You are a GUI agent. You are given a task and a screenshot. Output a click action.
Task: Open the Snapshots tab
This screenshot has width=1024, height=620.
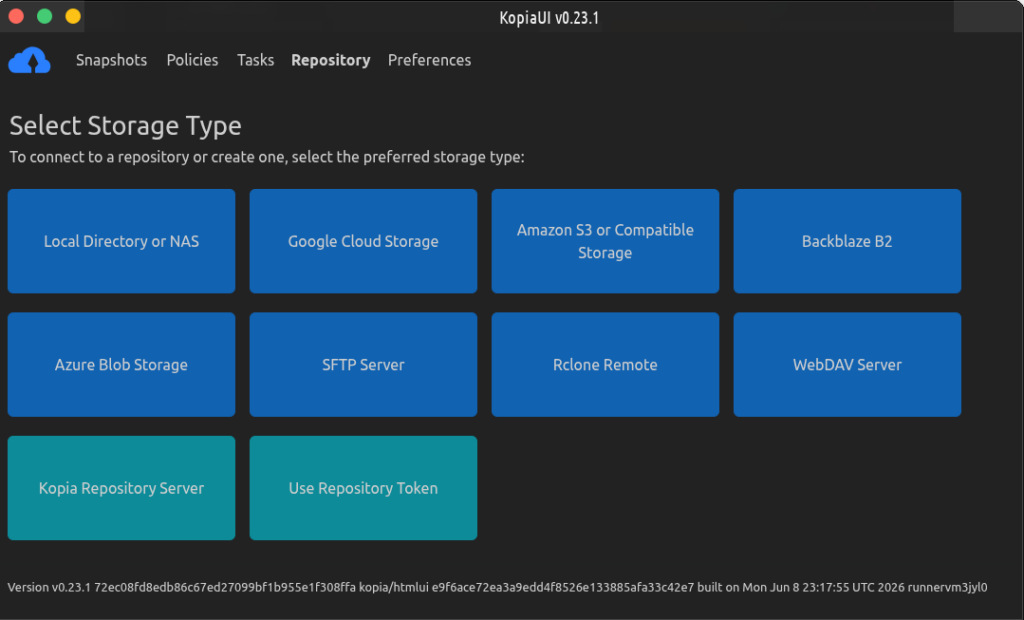coord(112,60)
